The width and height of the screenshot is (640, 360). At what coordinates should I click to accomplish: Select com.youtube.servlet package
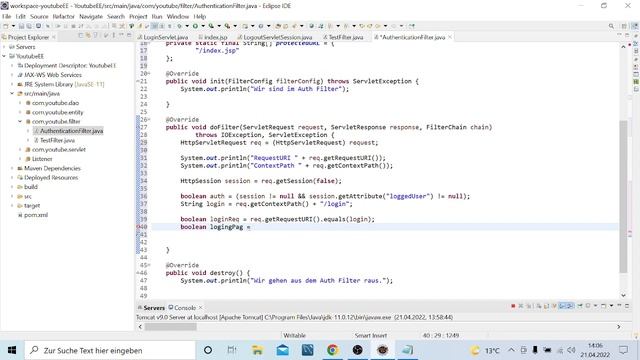(56, 150)
